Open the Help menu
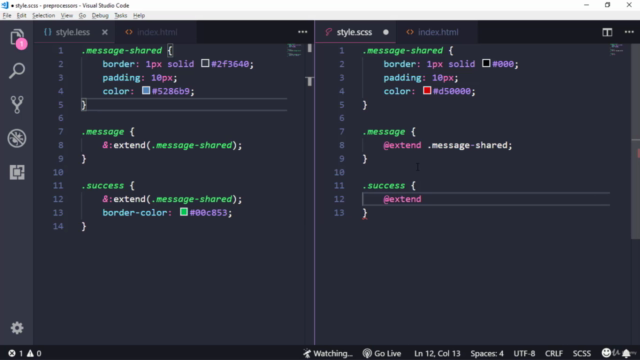The image size is (640, 360). tap(139, 16)
